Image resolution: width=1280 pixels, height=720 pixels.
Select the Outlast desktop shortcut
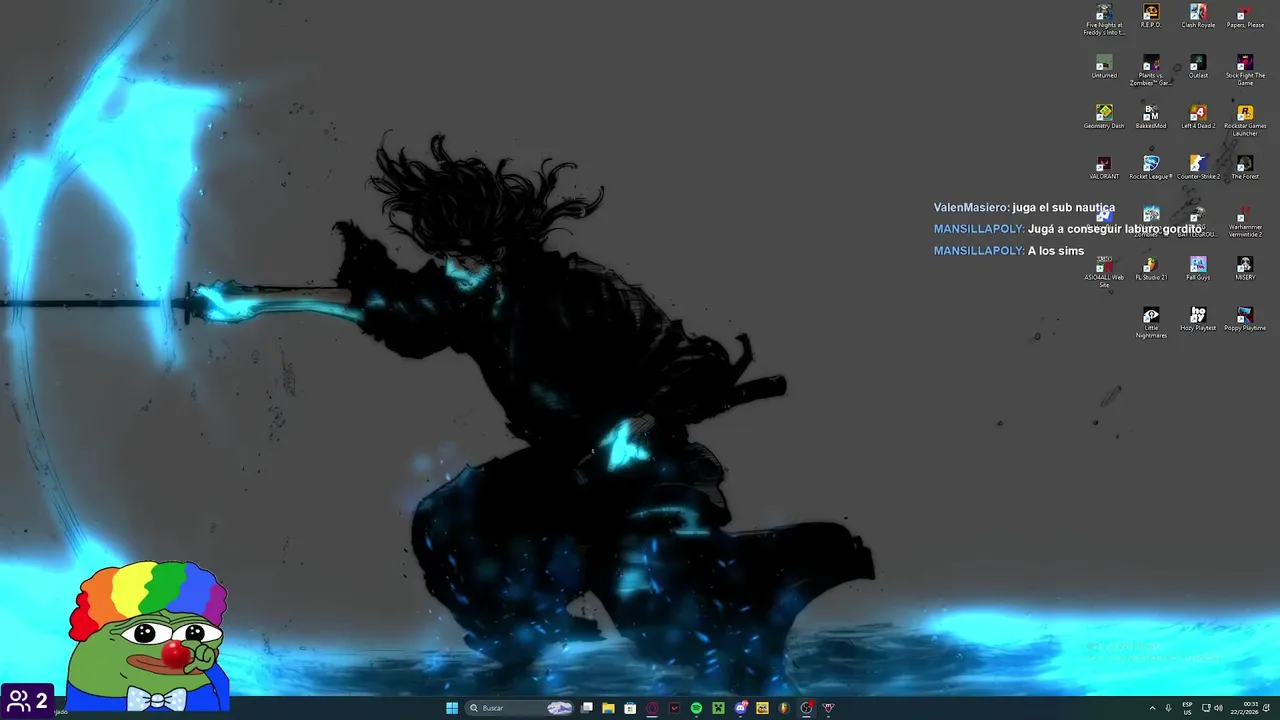[1198, 66]
